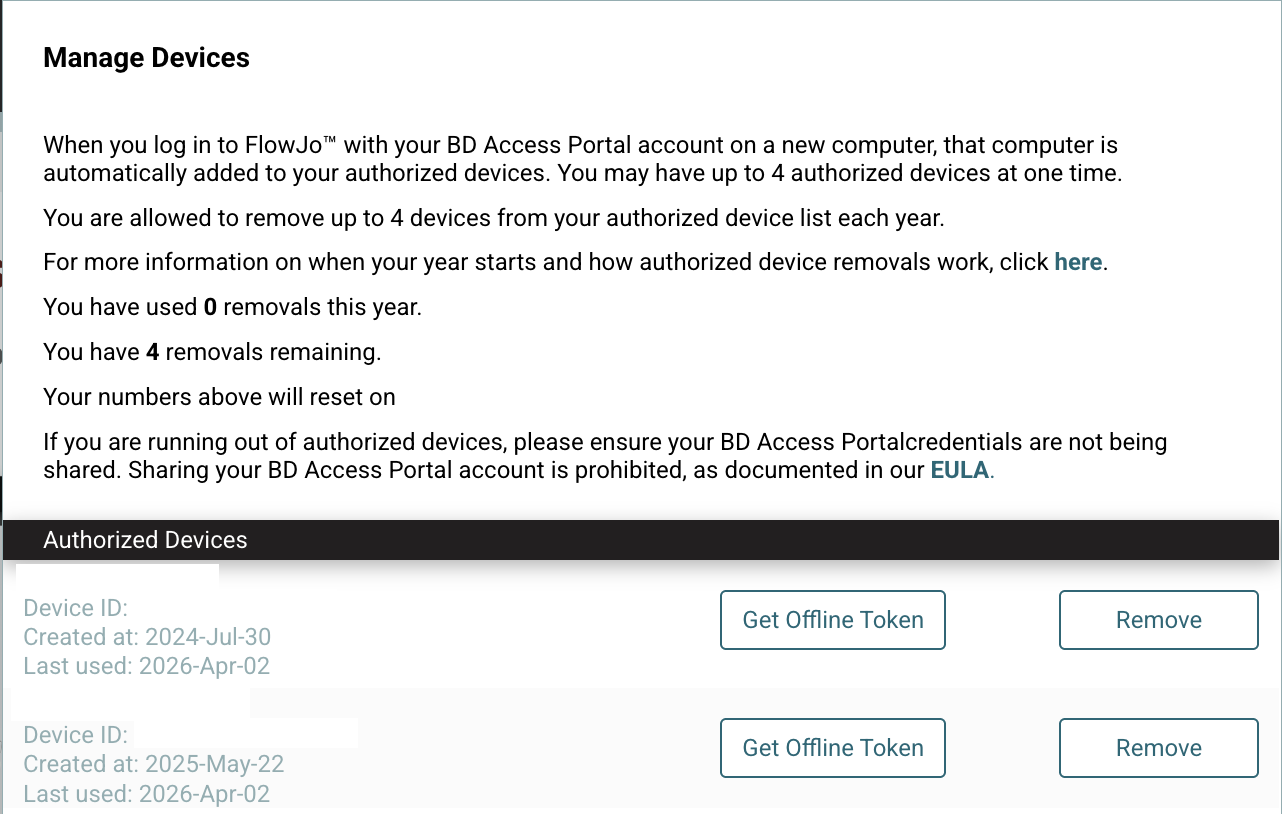Click "Your numbers above will reset on" text

pos(219,397)
